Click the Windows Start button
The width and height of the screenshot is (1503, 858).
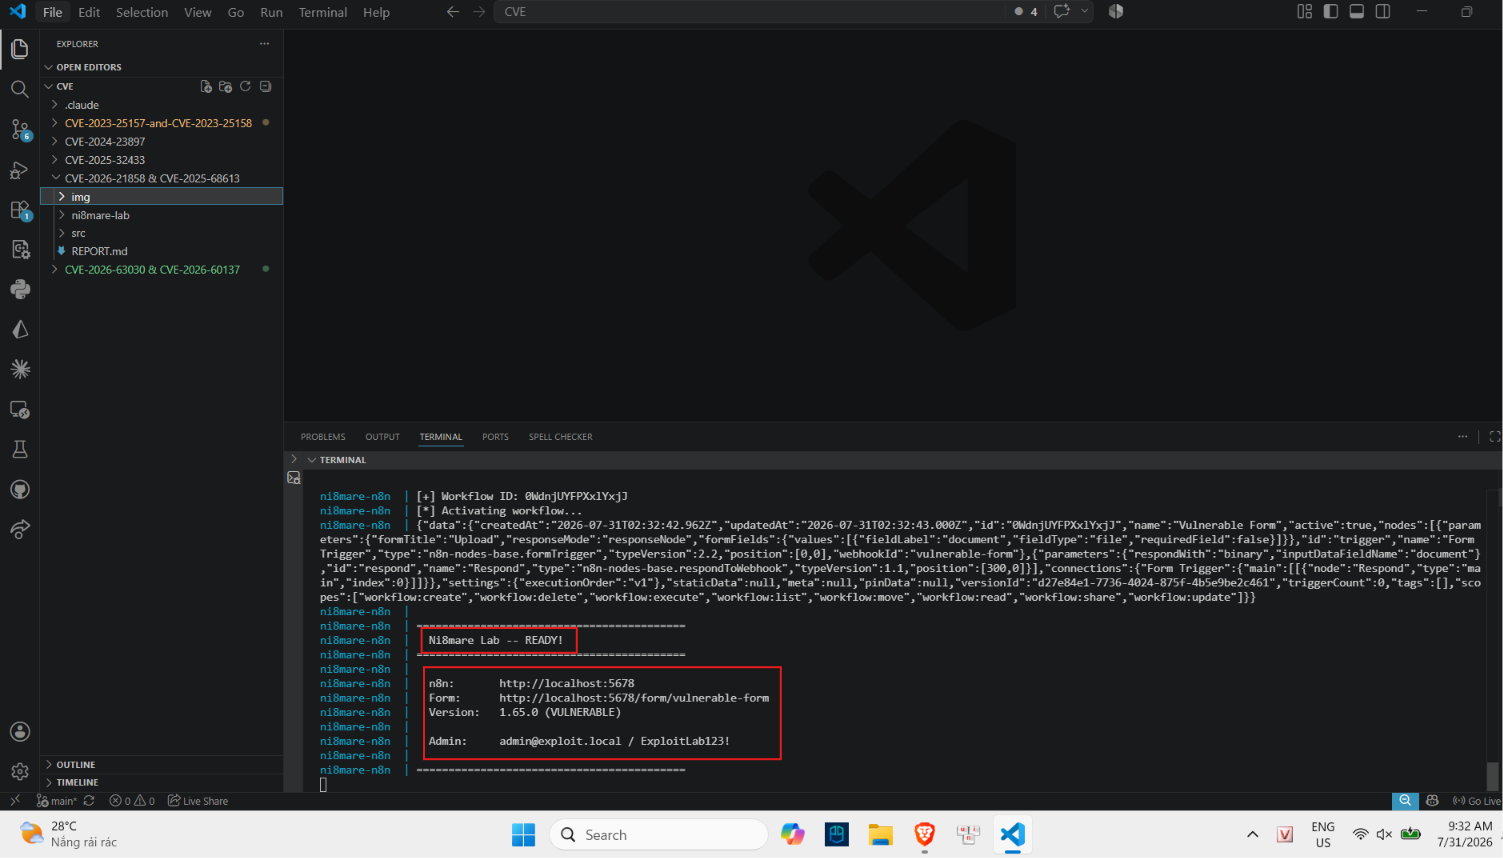523,835
